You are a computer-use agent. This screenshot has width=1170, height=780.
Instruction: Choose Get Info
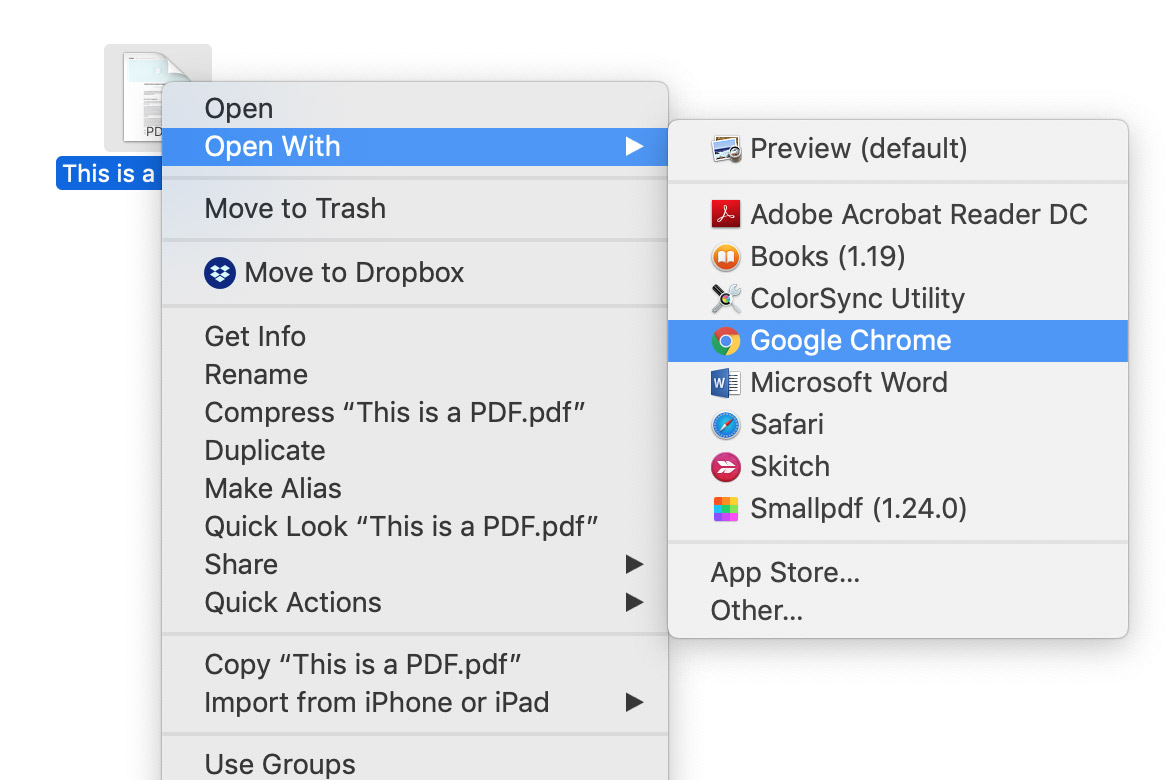coord(415,337)
